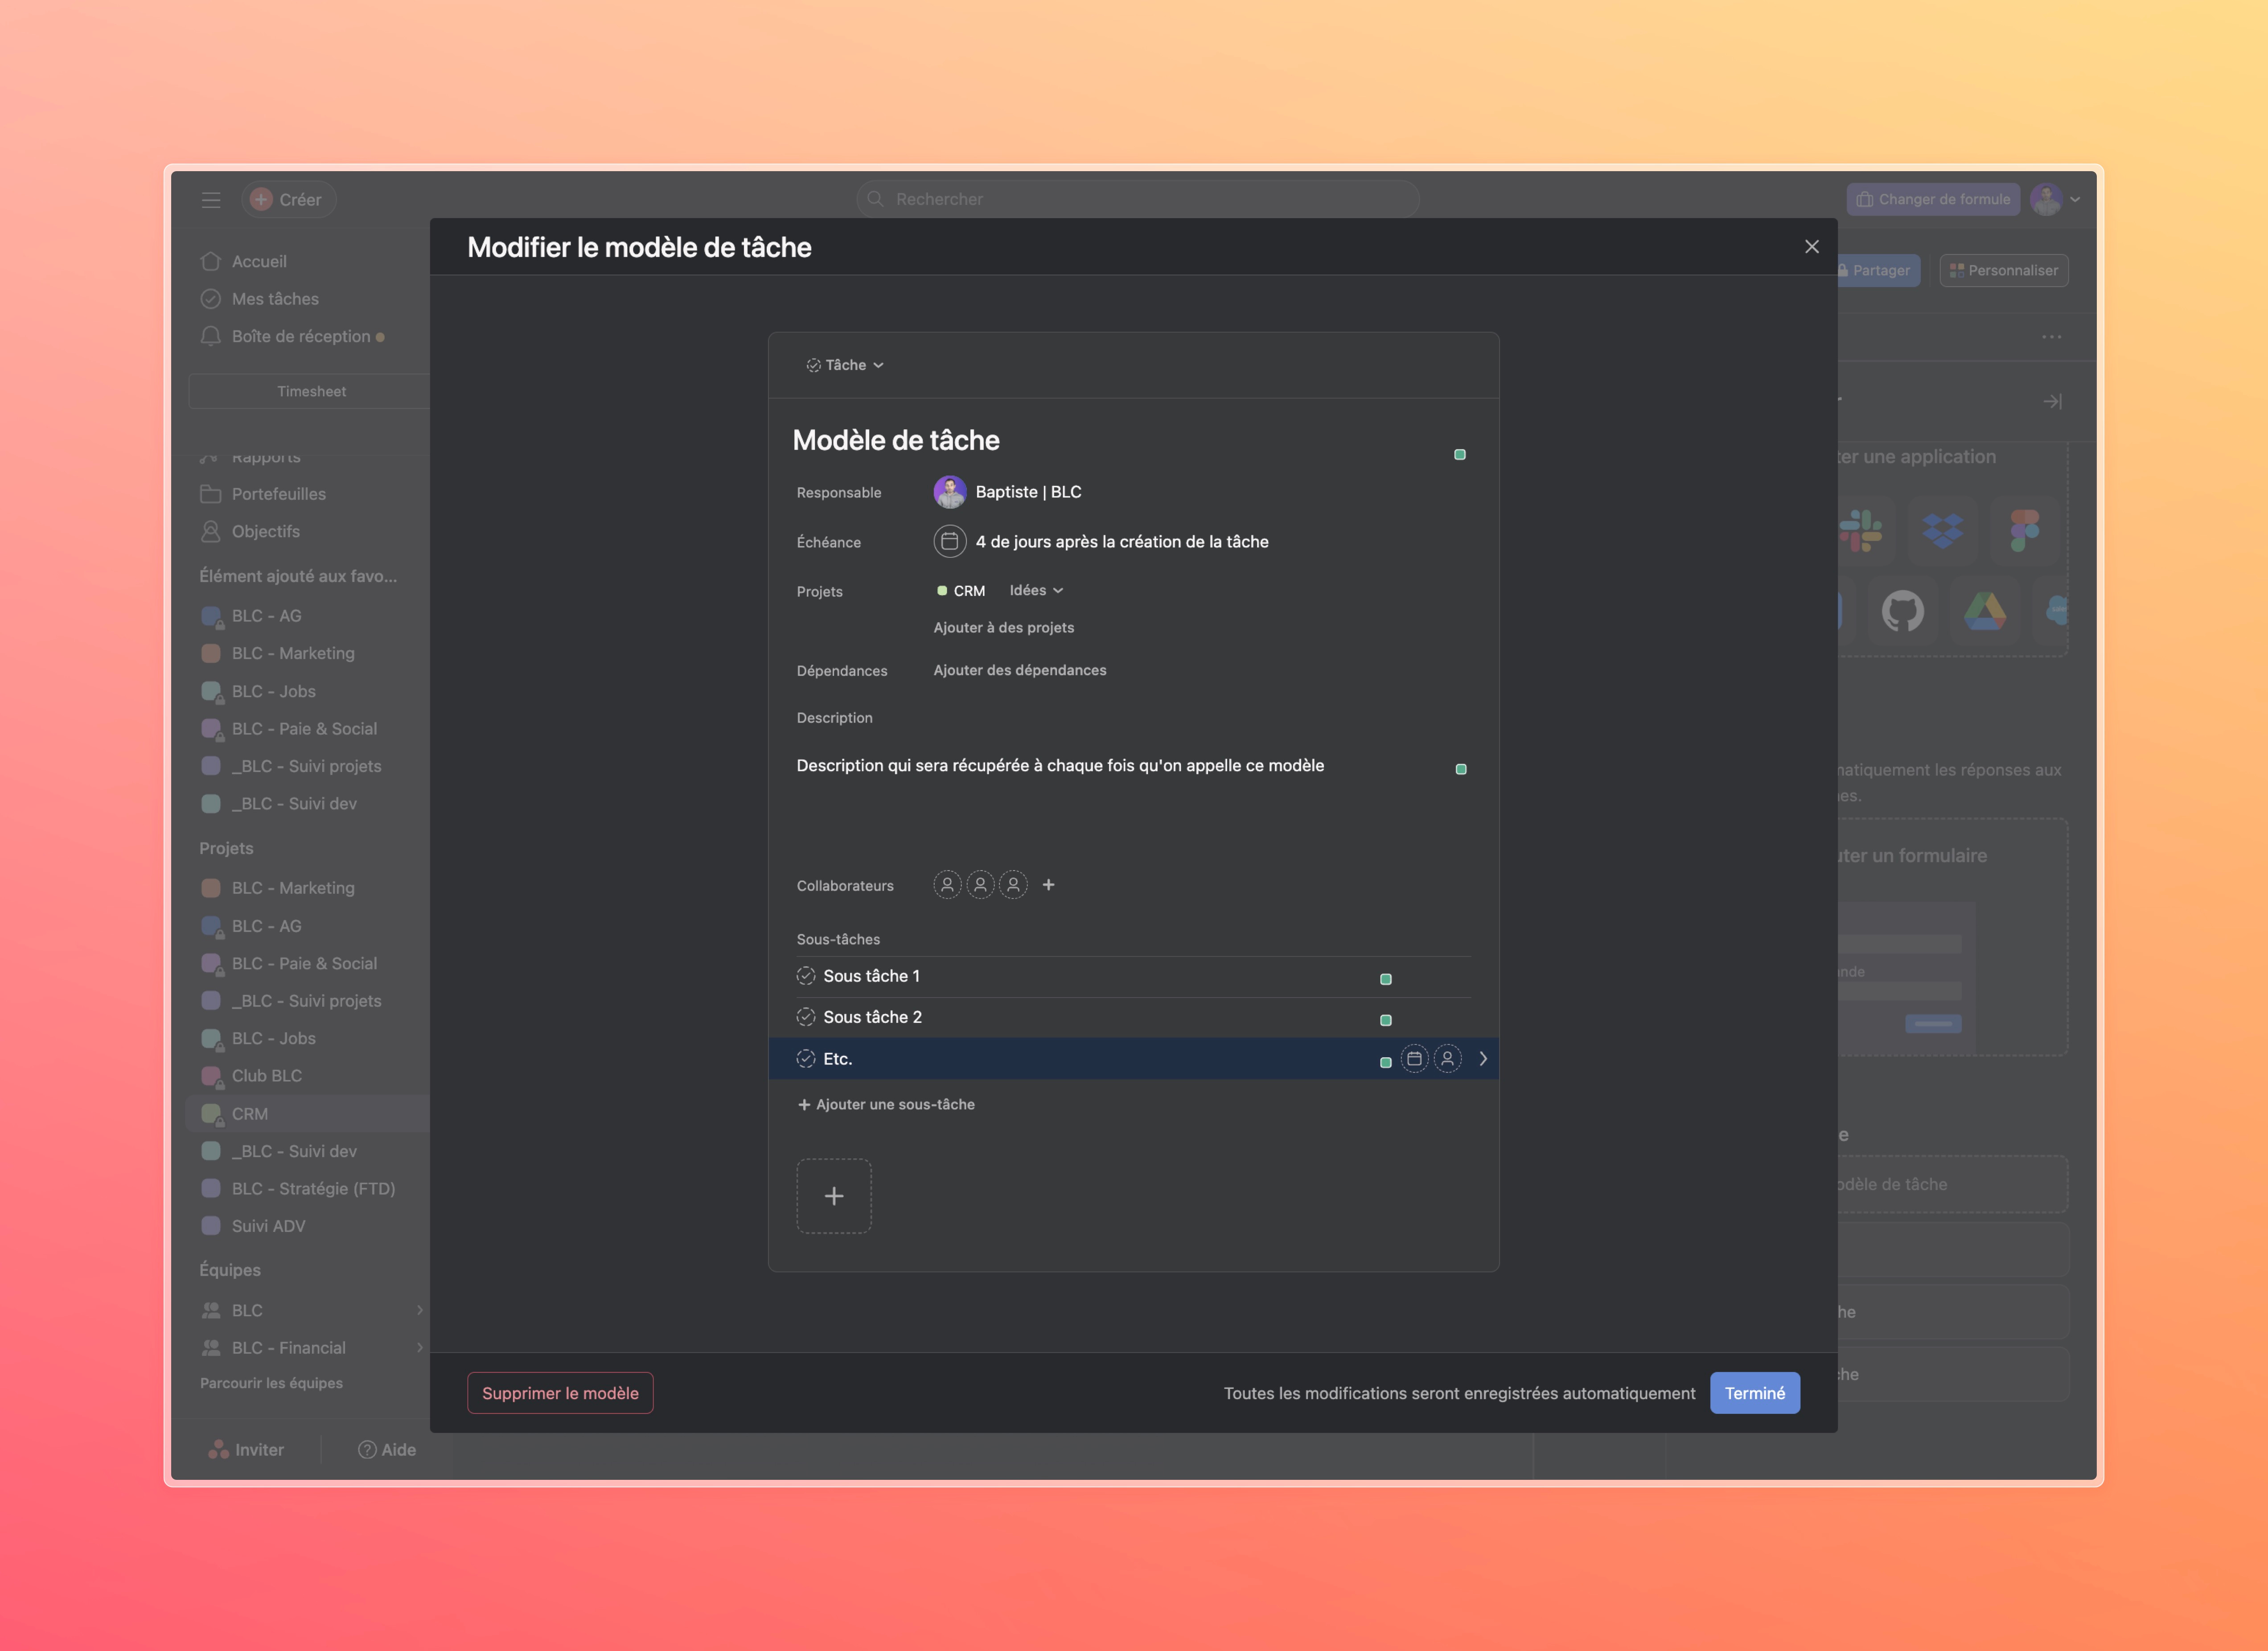This screenshot has height=1651, width=2268.
Task: Click Parcourir les équipes link
Action: pyautogui.click(x=271, y=1383)
